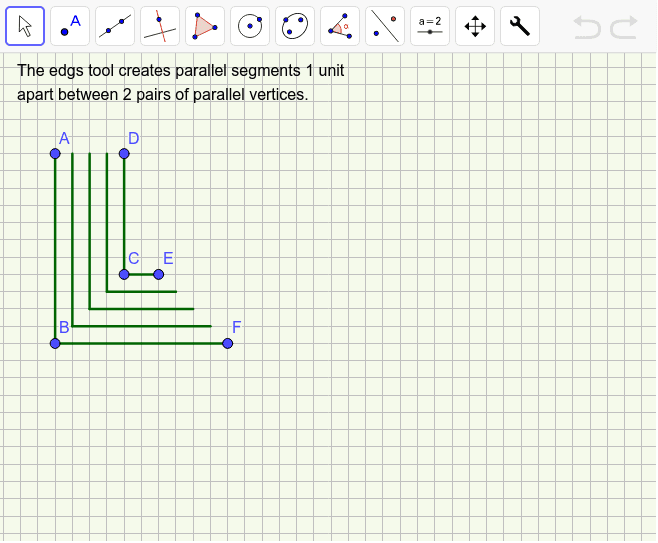This screenshot has height=543, width=658.
Task: Pick the Angle measurement tool
Action: [x=340, y=26]
